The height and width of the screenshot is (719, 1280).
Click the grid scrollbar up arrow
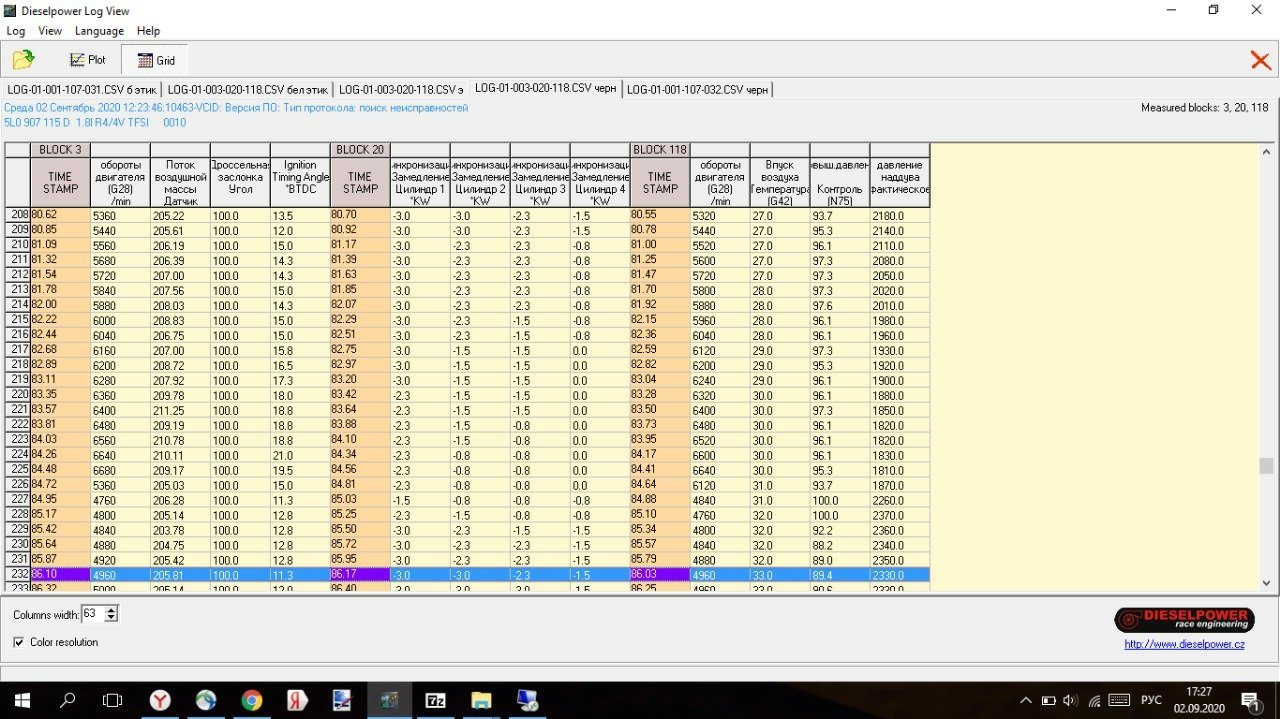tap(1266, 150)
